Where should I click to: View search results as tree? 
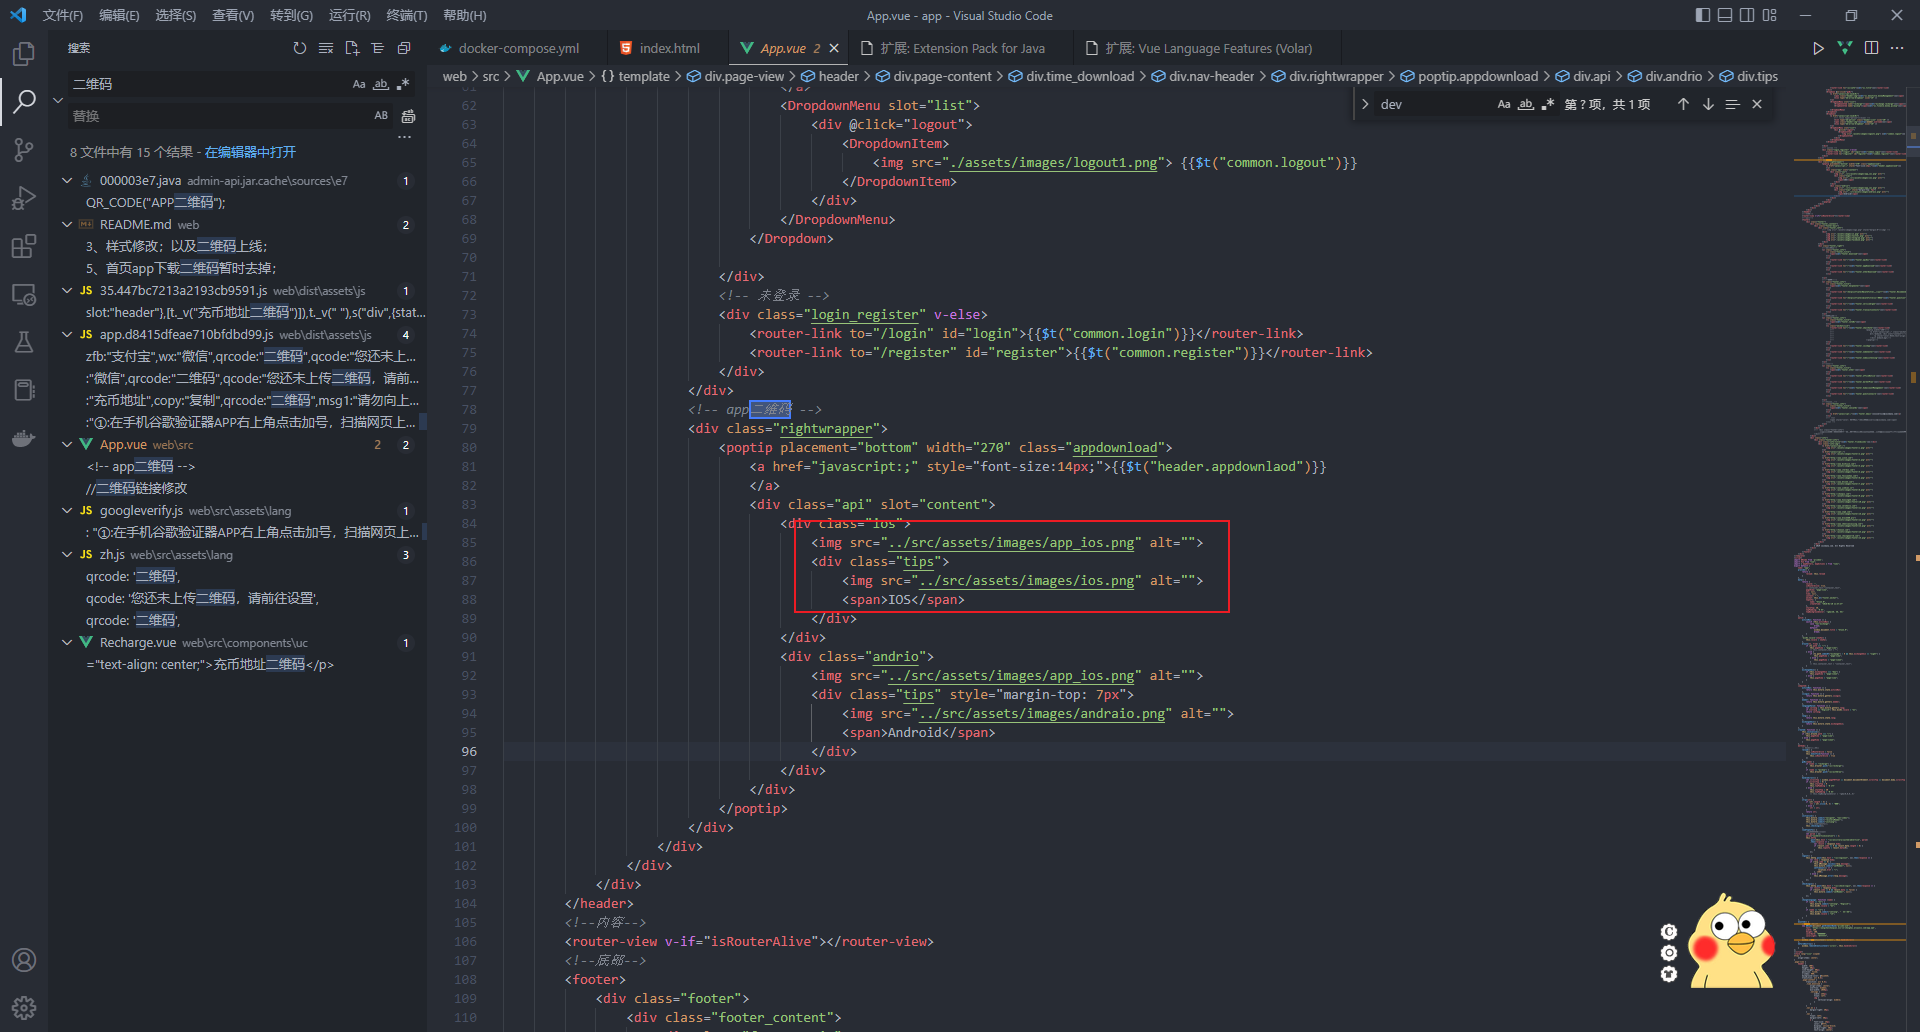pos(378,48)
